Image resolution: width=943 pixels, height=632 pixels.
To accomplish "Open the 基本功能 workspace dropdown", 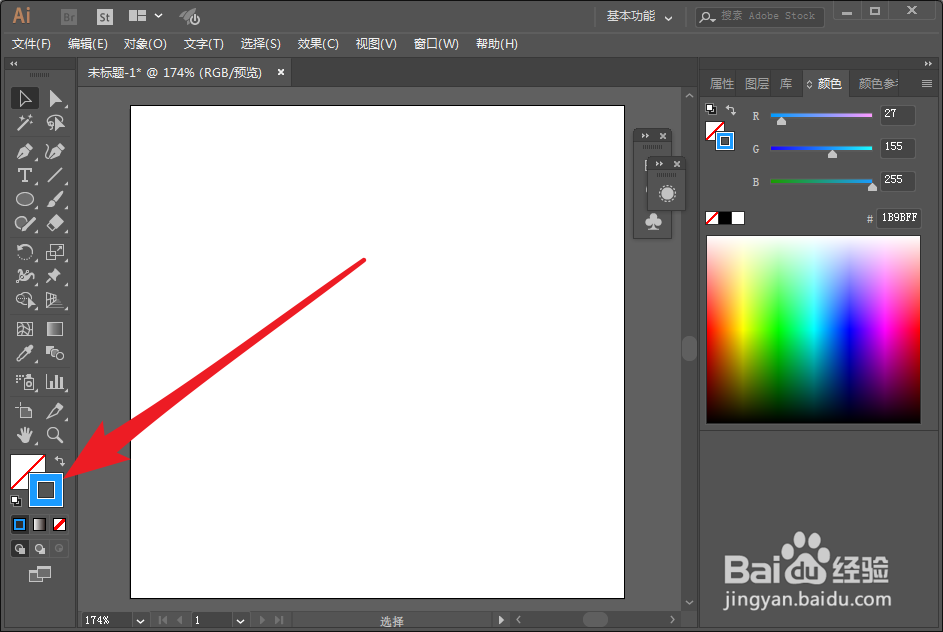I will coord(639,16).
